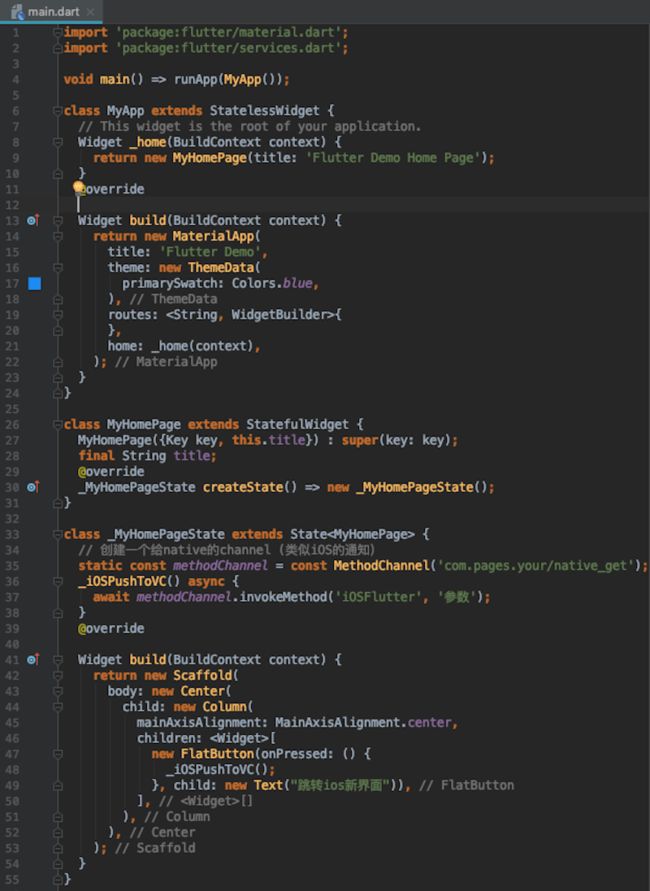The height and width of the screenshot is (891, 650).
Task: Click the _iOSPushToVC() call on line 48
Action: (x=216, y=769)
